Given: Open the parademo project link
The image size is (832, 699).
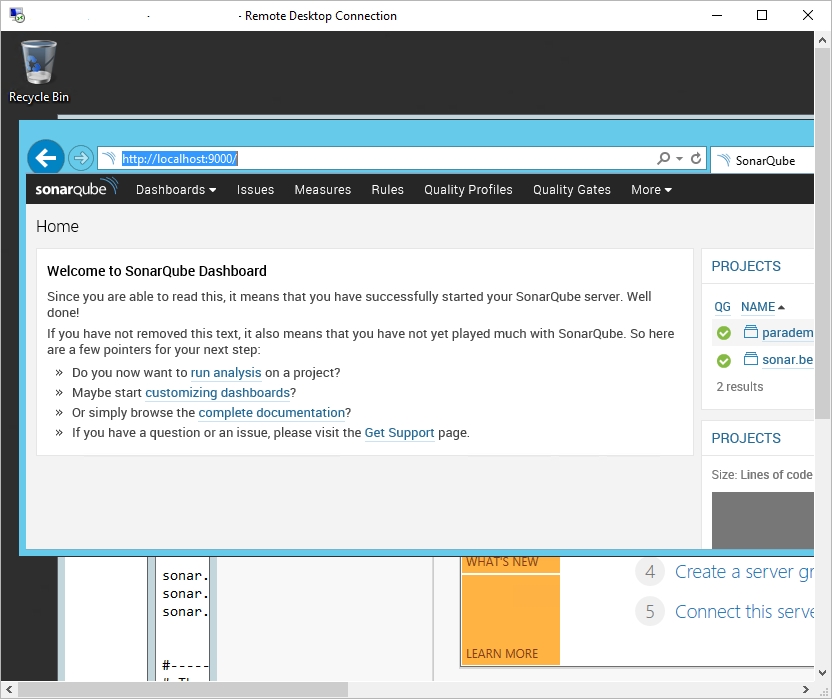Looking at the screenshot, I should click(787, 333).
